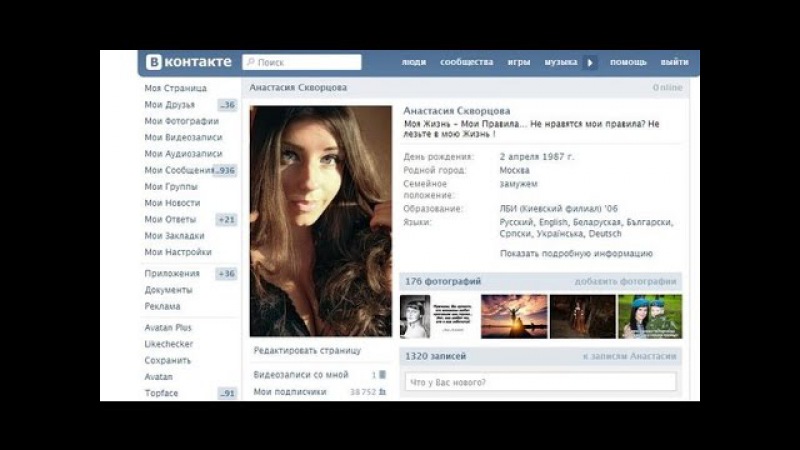
Task: Go to сообщества in the top menu
Action: pos(466,62)
